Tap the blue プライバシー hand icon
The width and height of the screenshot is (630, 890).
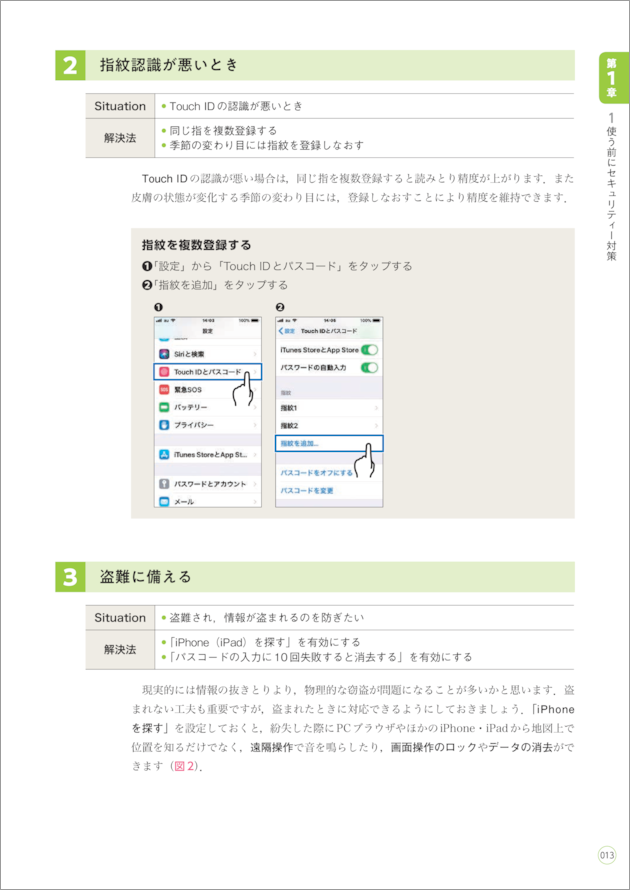(x=164, y=425)
